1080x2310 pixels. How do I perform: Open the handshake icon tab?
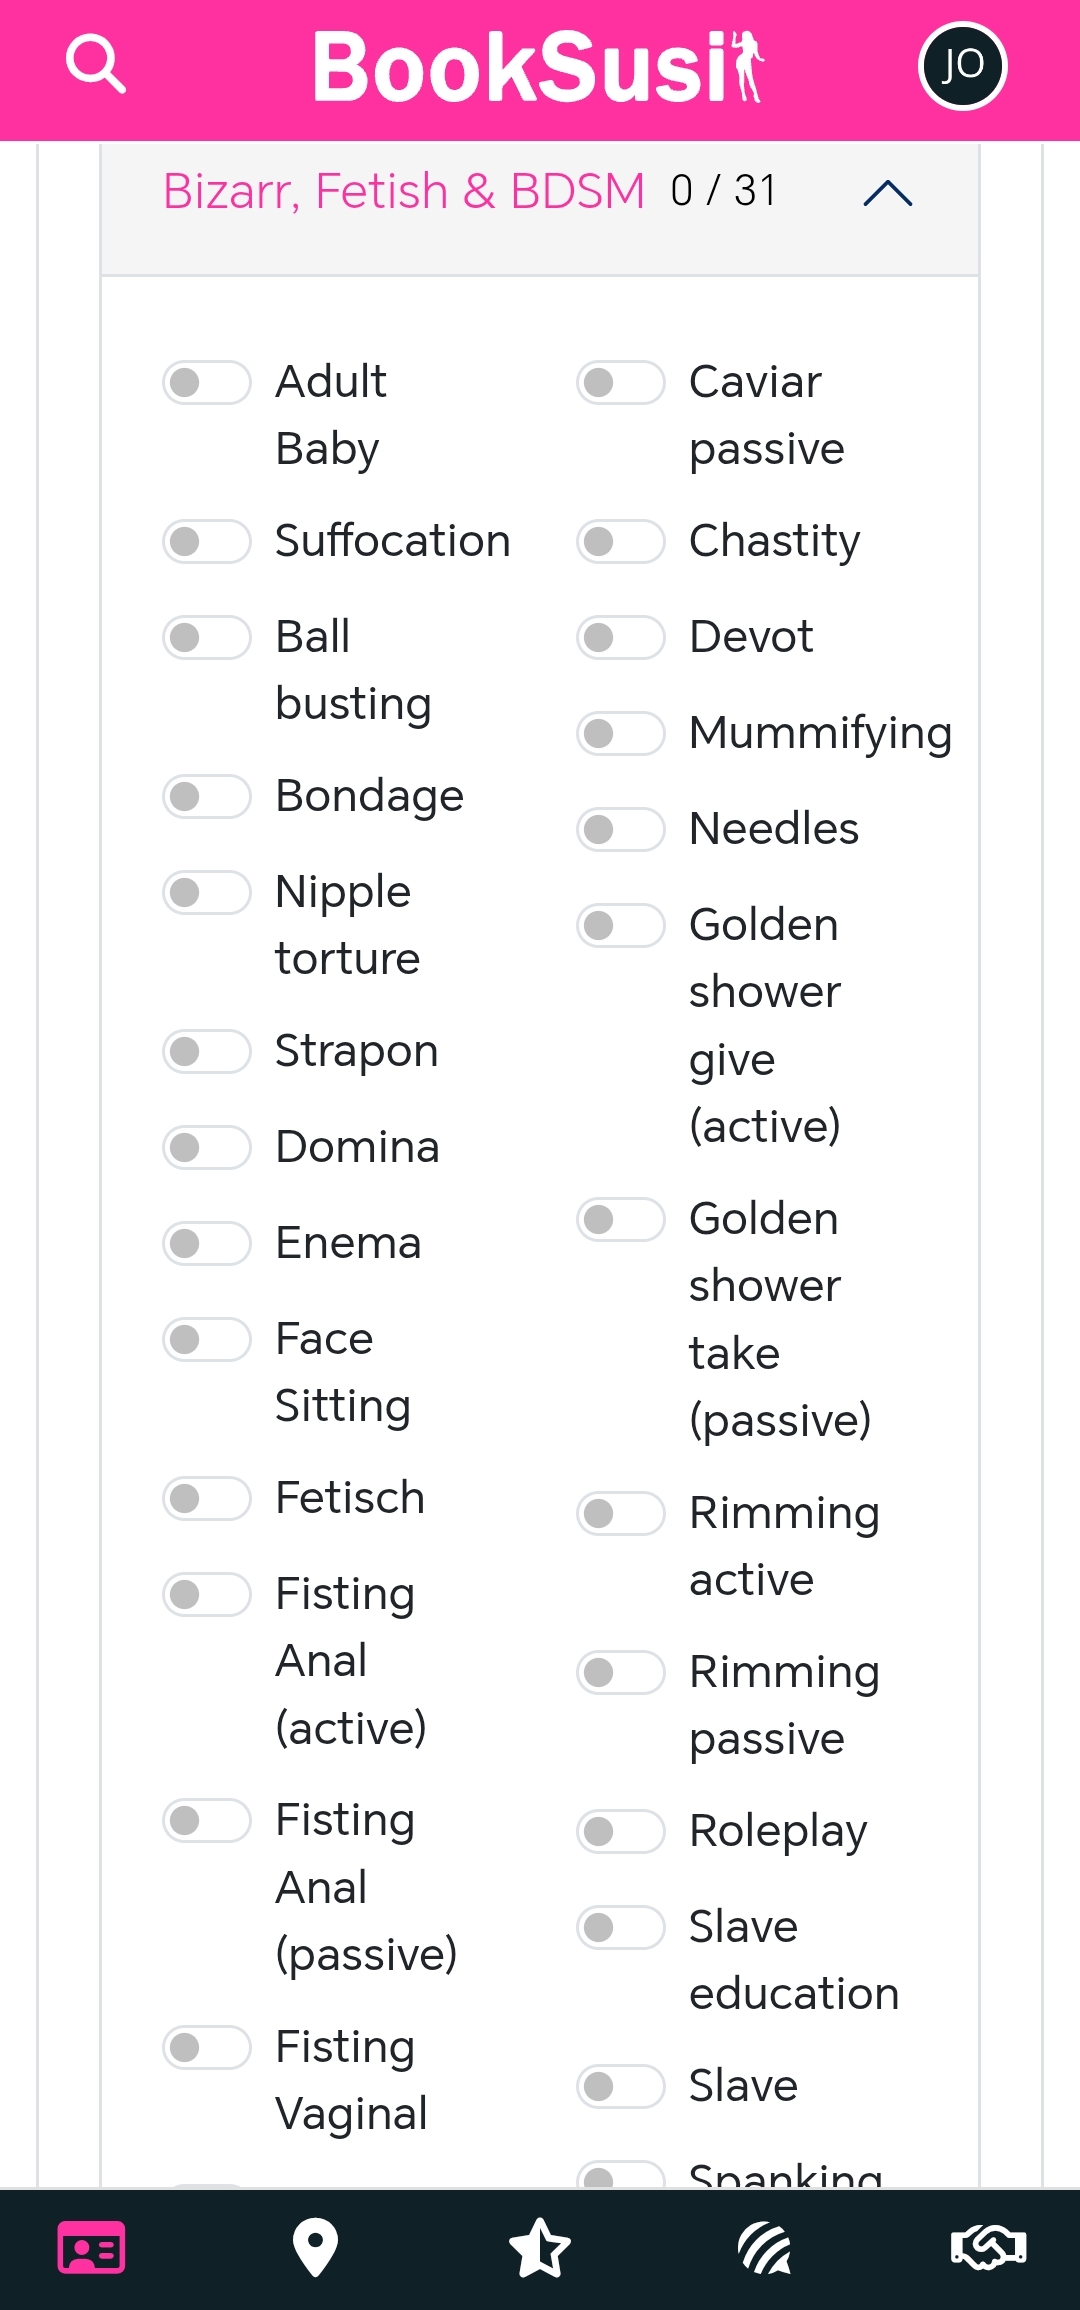coord(988,2247)
